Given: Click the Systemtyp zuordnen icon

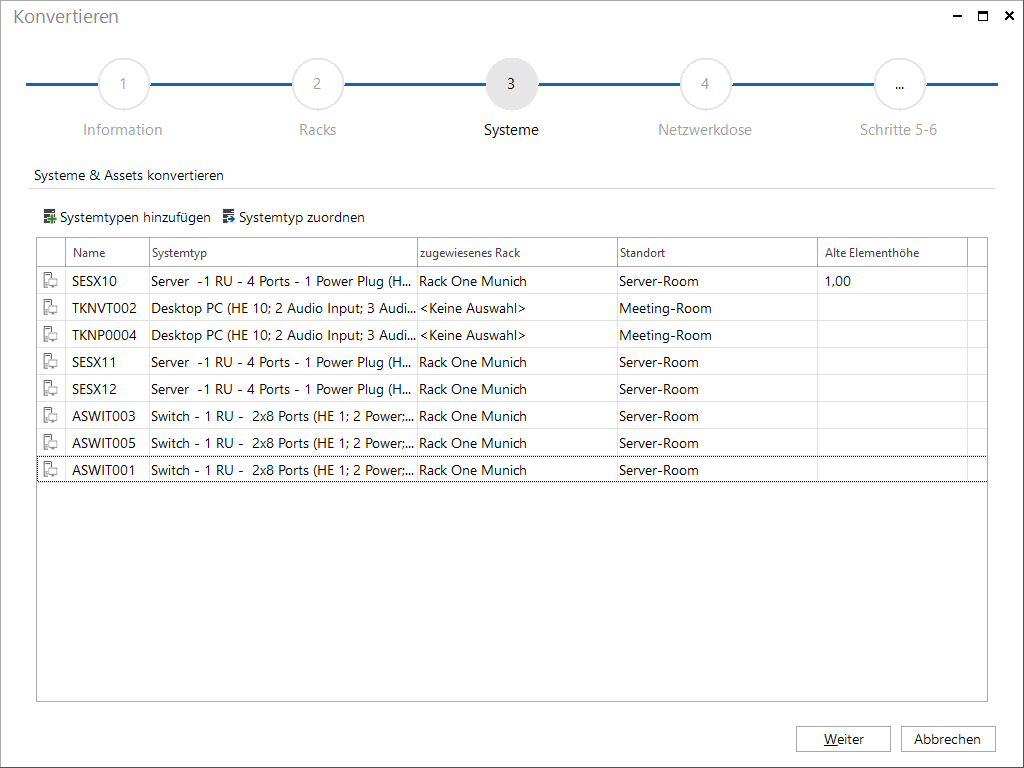Looking at the screenshot, I should click(x=229, y=217).
